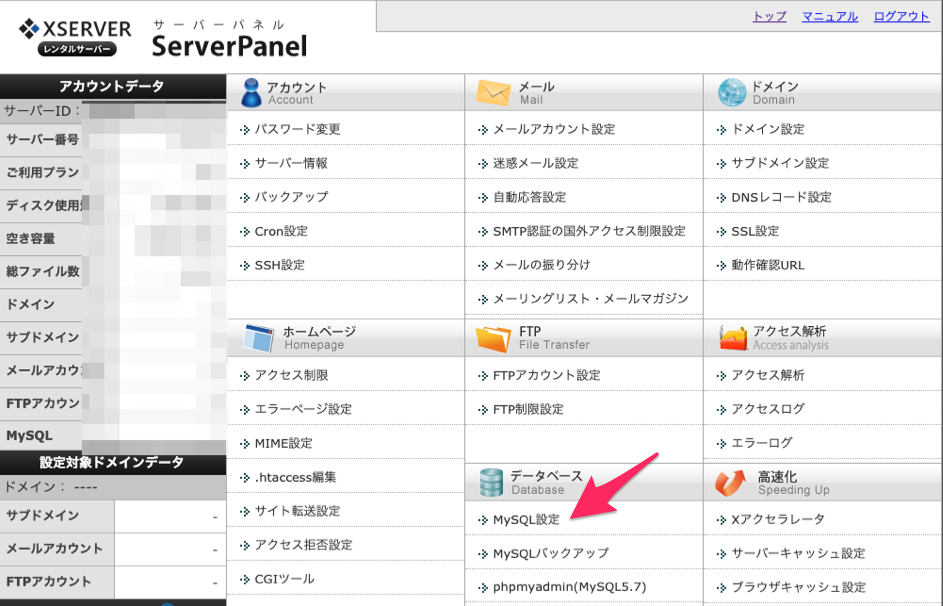Open メーリングリスト・メールマガジン

591,299
